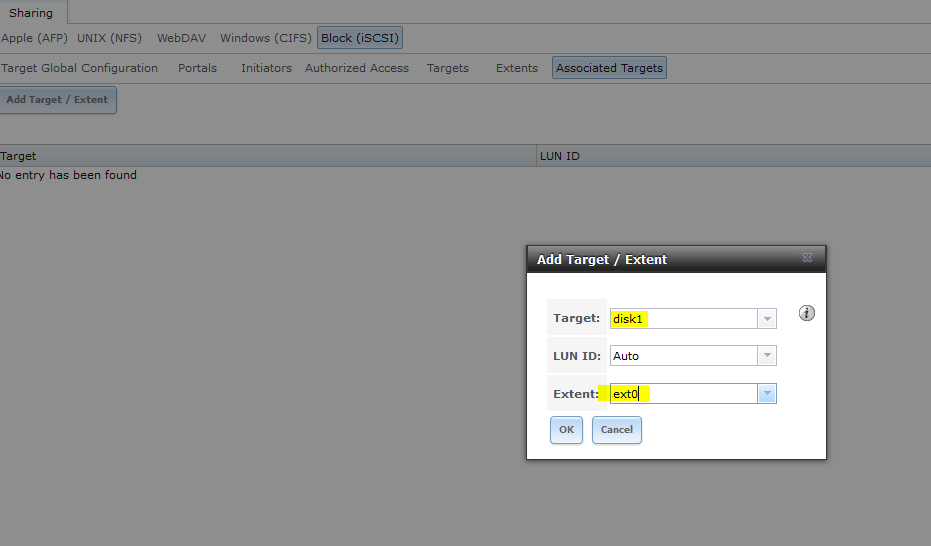Open the Extents tab
This screenshot has width=931, height=546.
(517, 68)
